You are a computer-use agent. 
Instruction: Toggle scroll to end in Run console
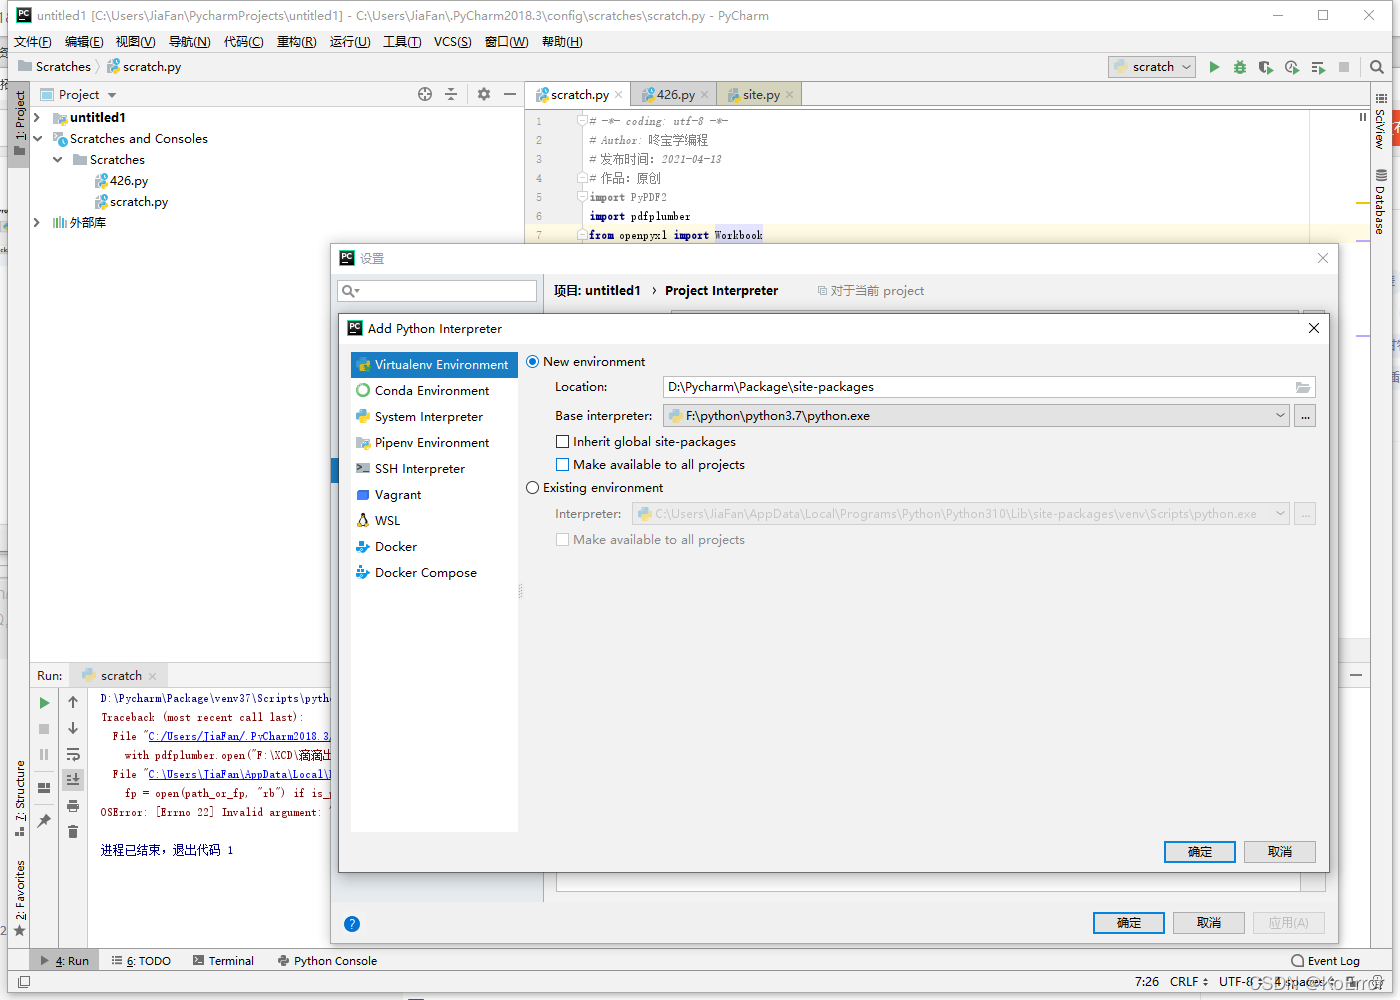[73, 779]
